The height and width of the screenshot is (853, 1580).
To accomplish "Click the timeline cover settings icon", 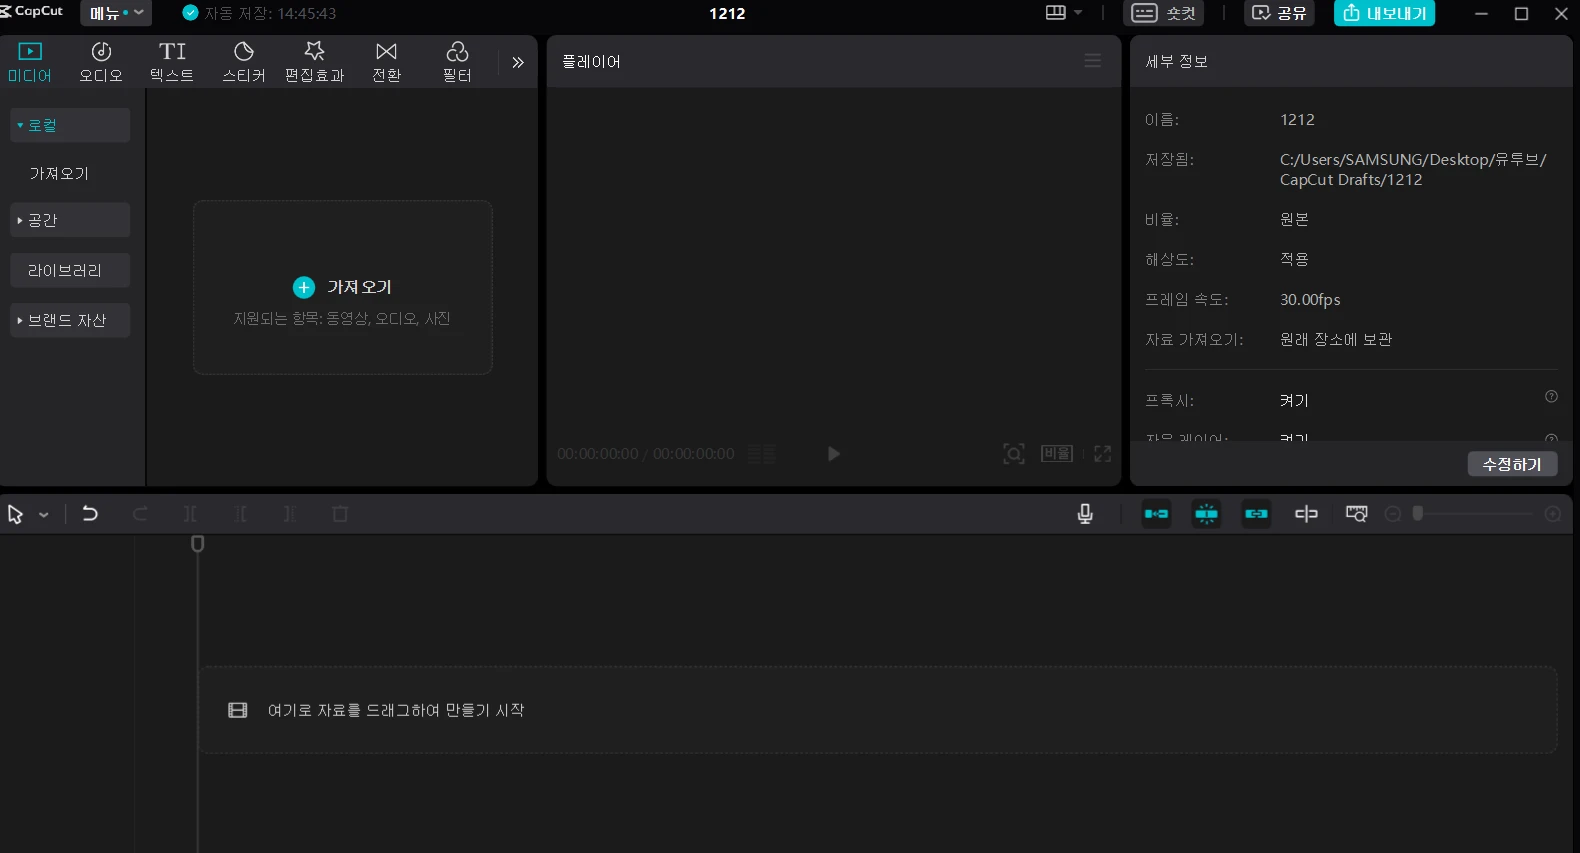I will 1356,514.
